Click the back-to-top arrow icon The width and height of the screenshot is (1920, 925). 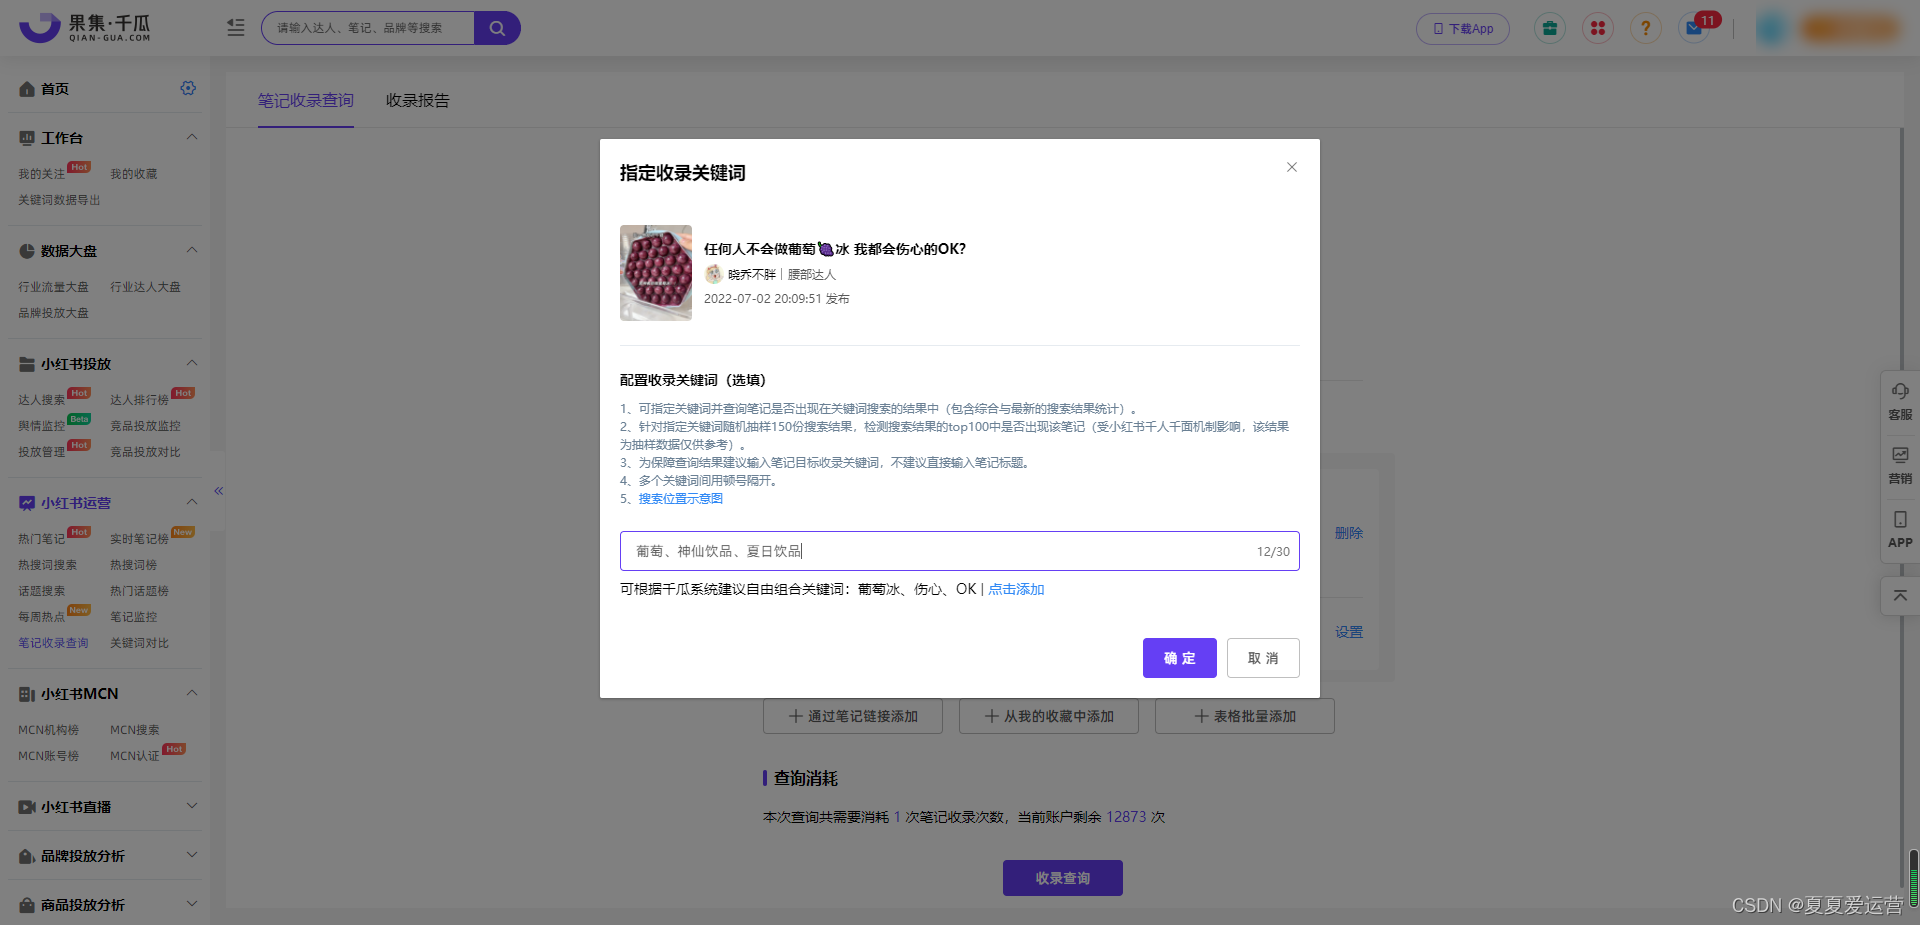pos(1900,595)
